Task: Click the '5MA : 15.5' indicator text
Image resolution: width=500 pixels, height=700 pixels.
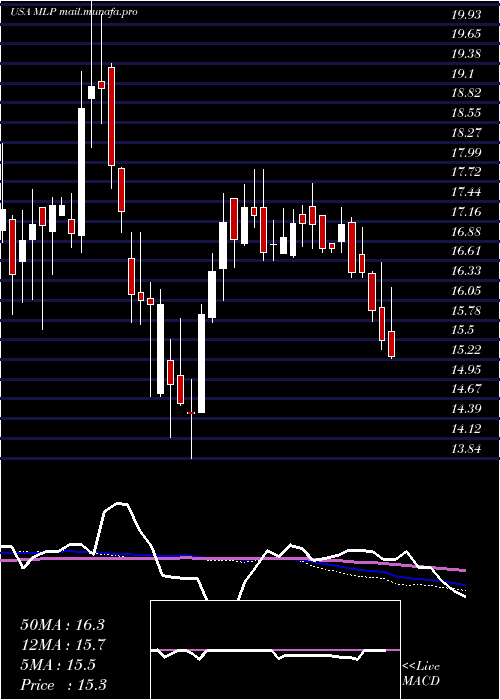Action: [58, 665]
